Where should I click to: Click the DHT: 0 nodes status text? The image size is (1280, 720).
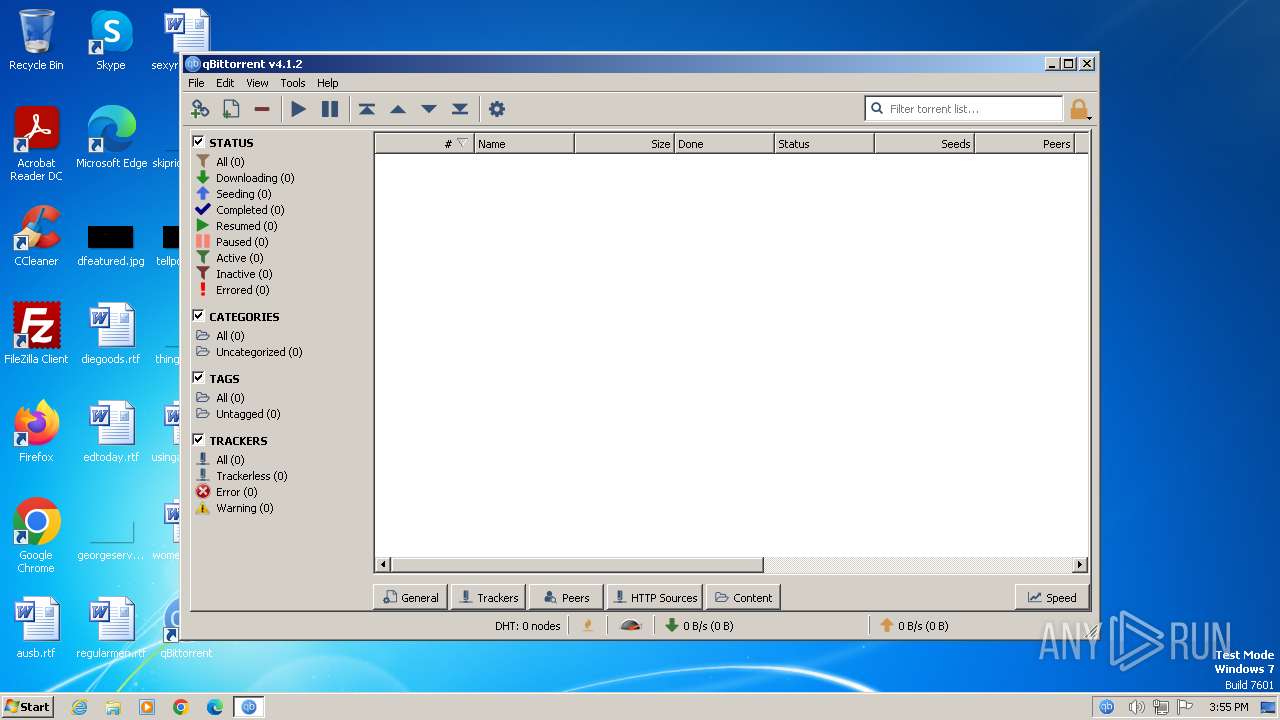[527, 626]
